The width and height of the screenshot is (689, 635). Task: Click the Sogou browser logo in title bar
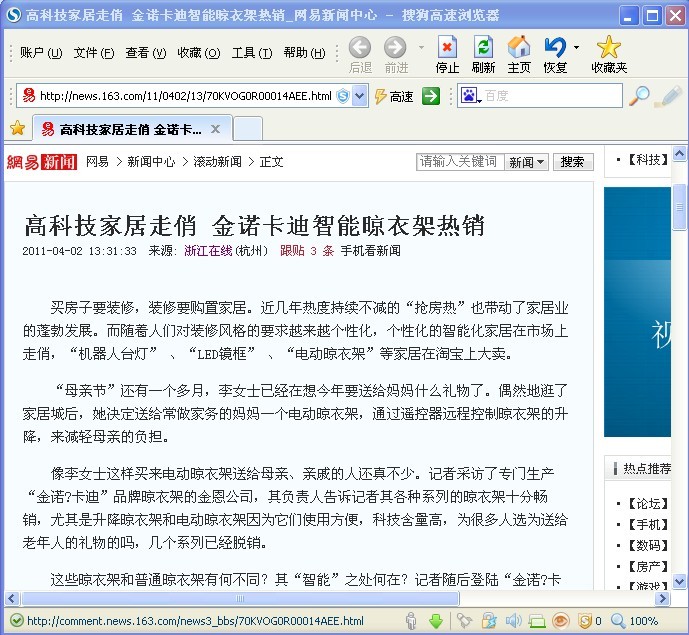[x=14, y=15]
